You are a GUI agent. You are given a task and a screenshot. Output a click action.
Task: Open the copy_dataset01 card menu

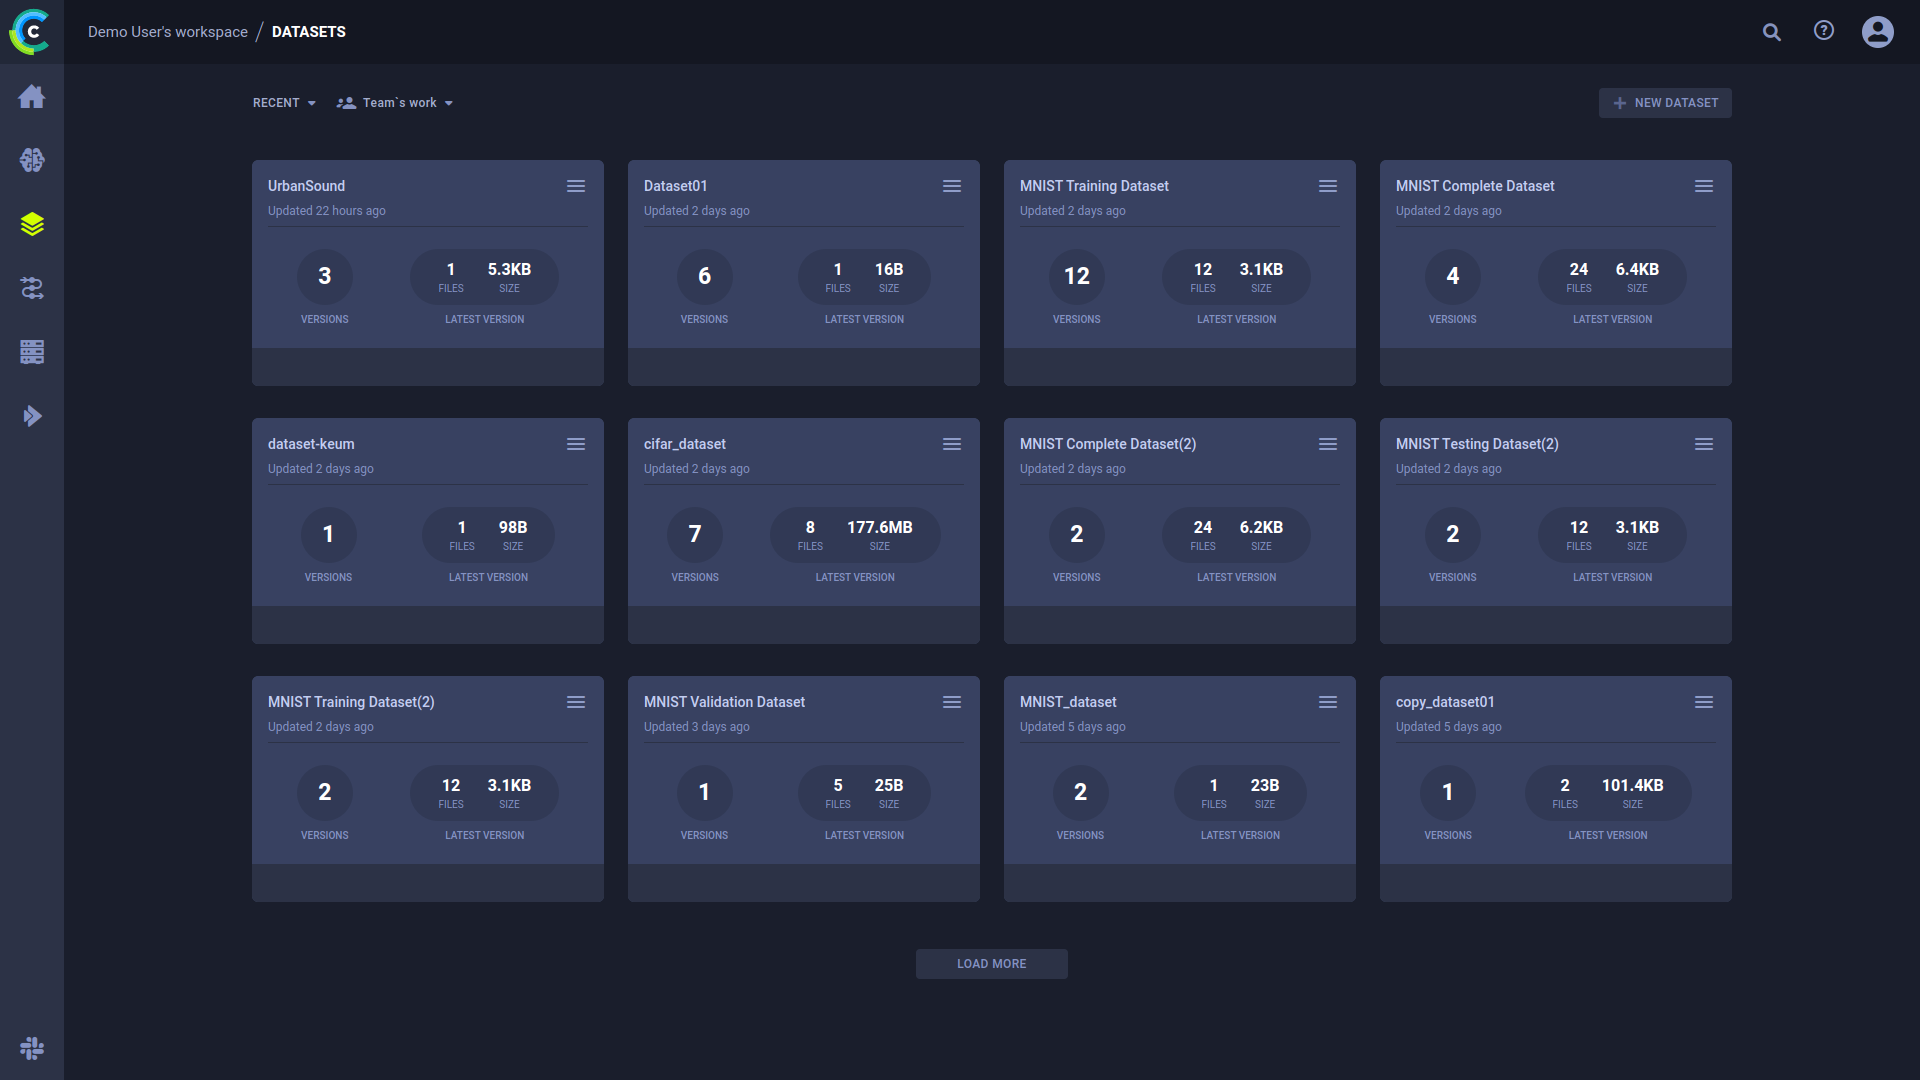click(1704, 702)
